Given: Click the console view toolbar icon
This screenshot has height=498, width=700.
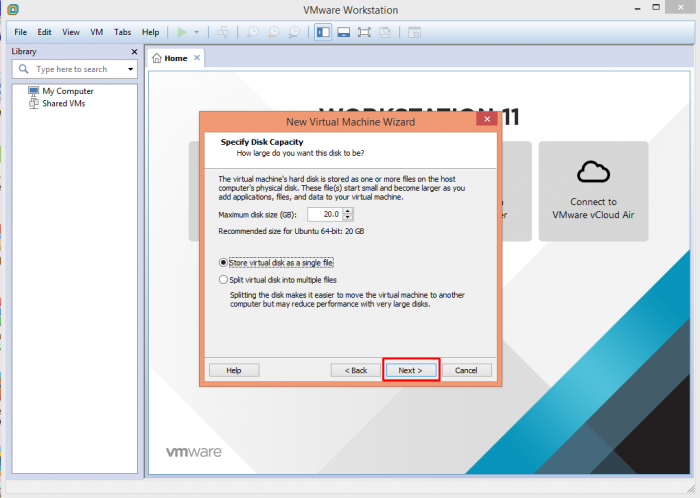Looking at the screenshot, I should [x=414, y=32].
